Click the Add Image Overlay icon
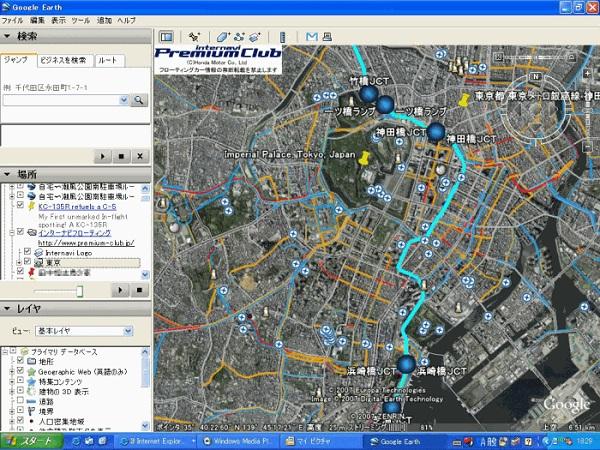The image size is (600, 450). [255, 37]
